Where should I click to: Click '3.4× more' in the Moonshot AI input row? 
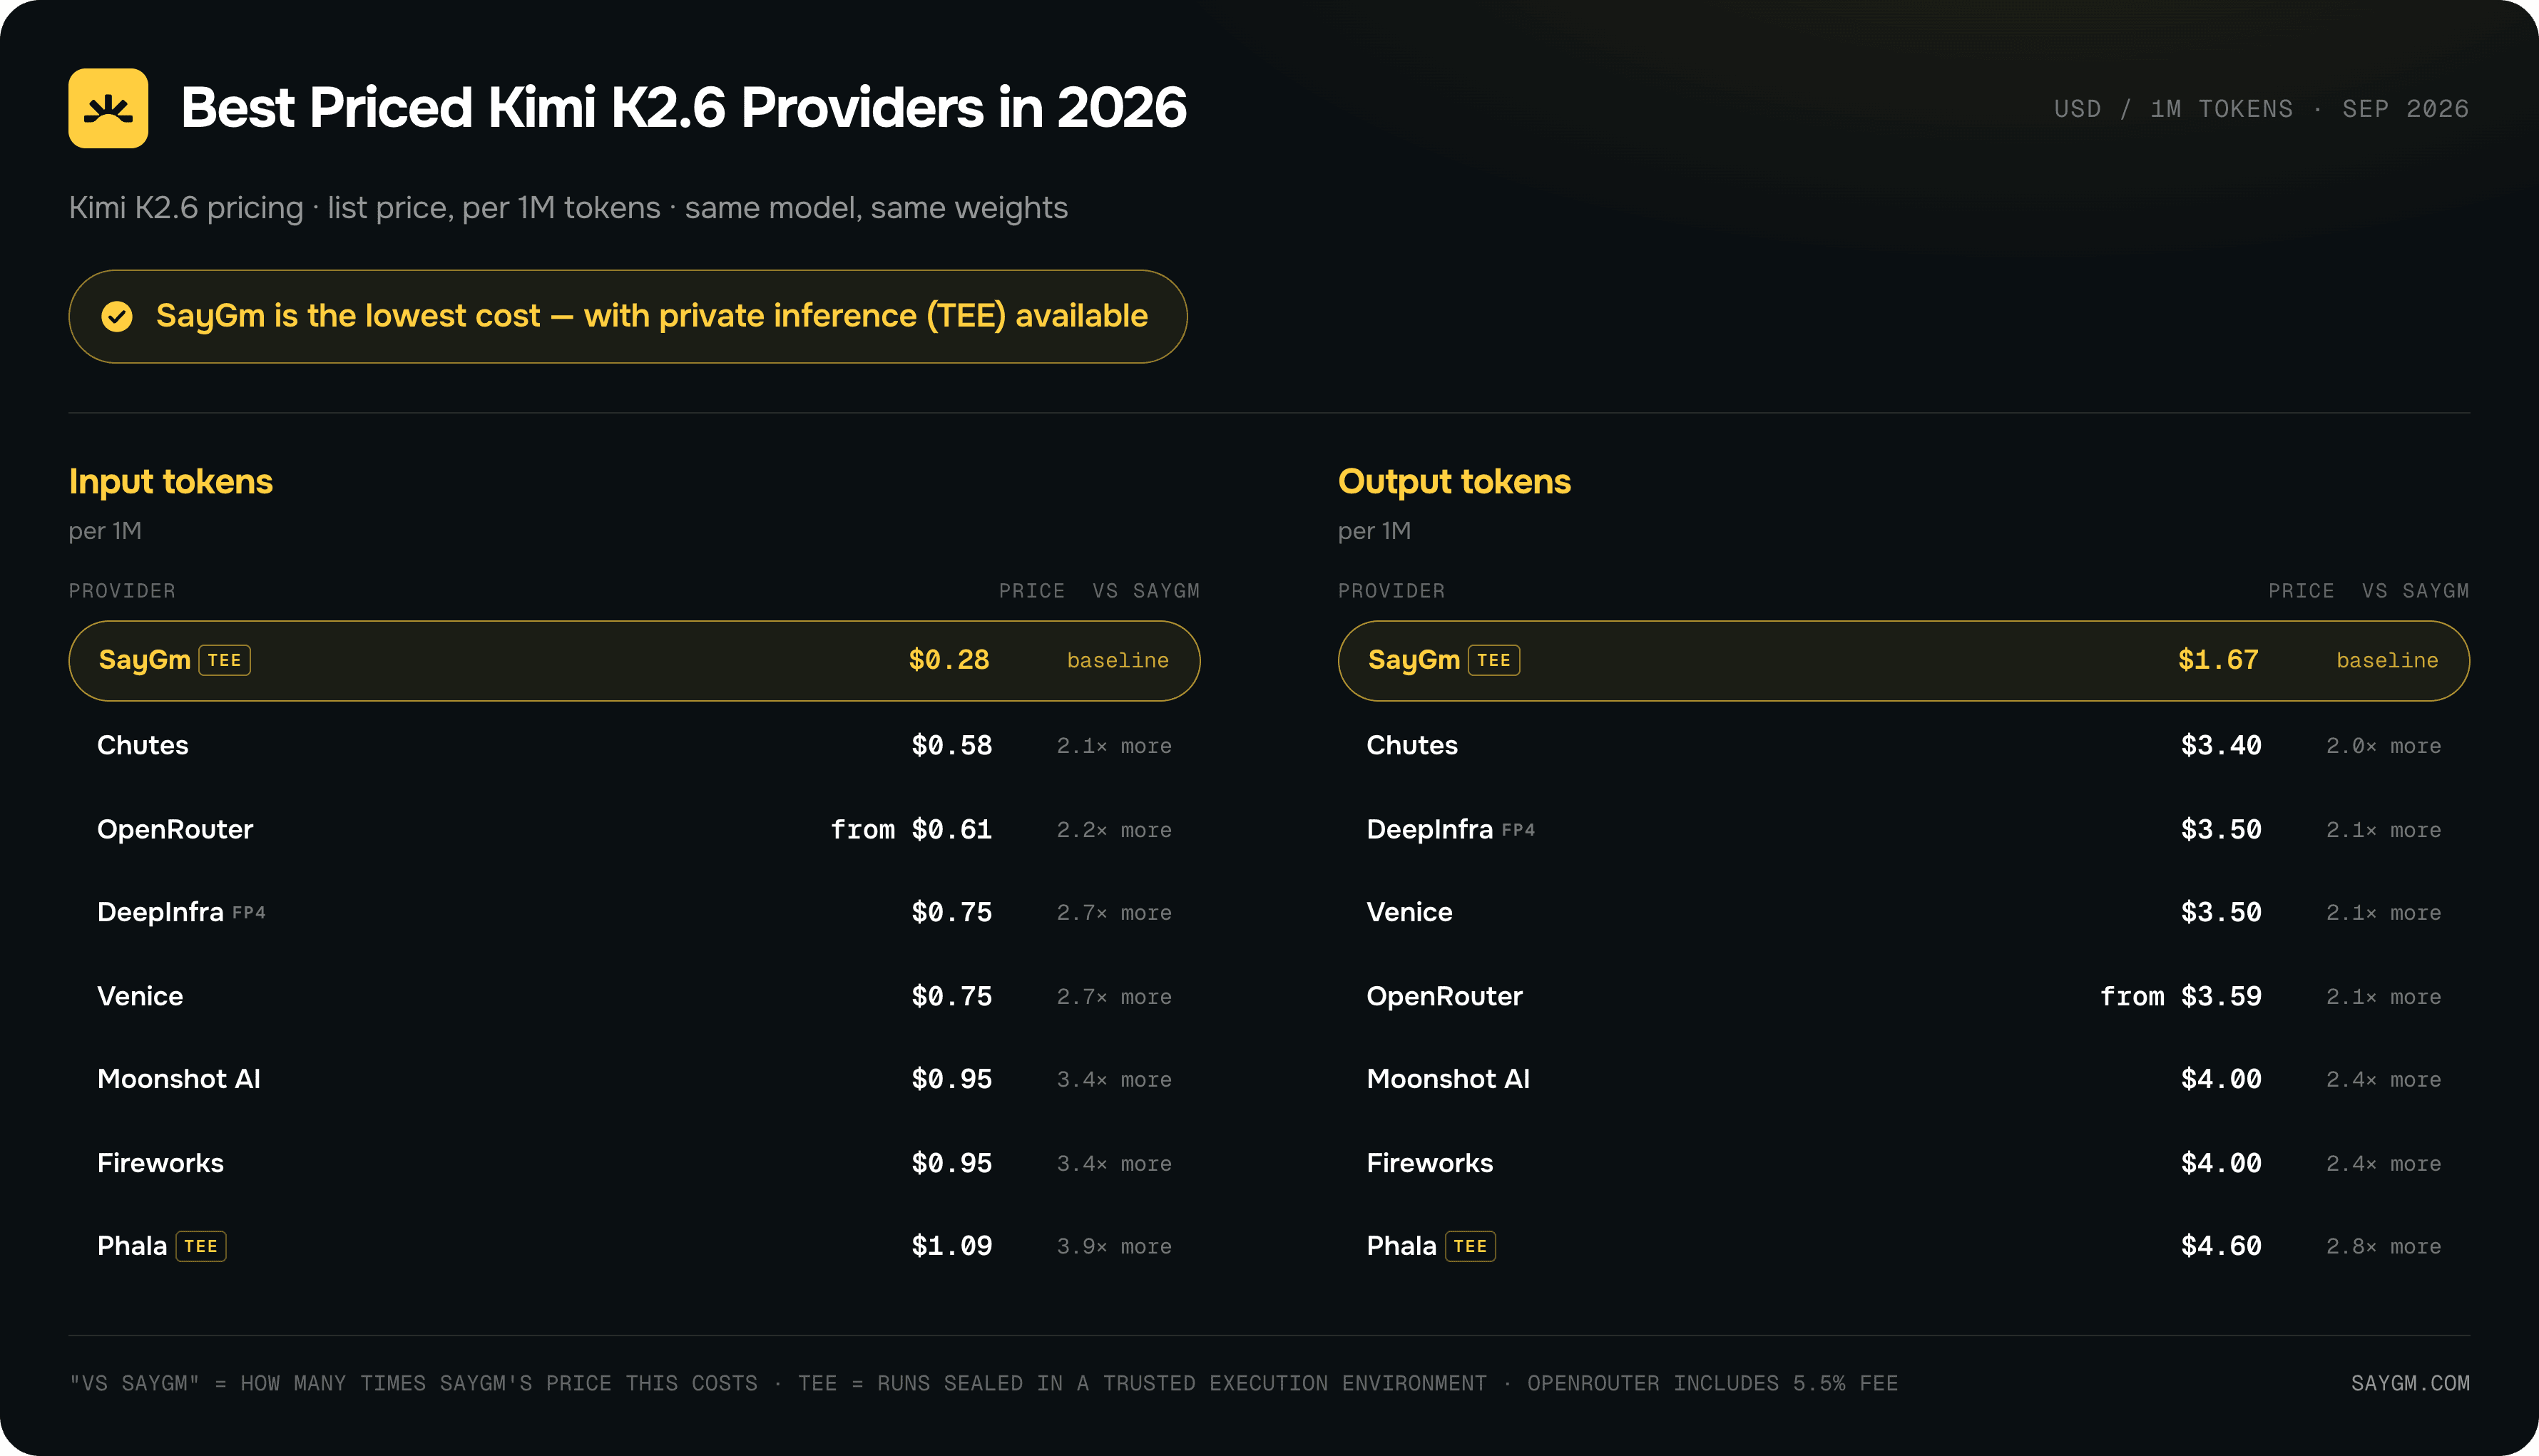(1114, 1081)
